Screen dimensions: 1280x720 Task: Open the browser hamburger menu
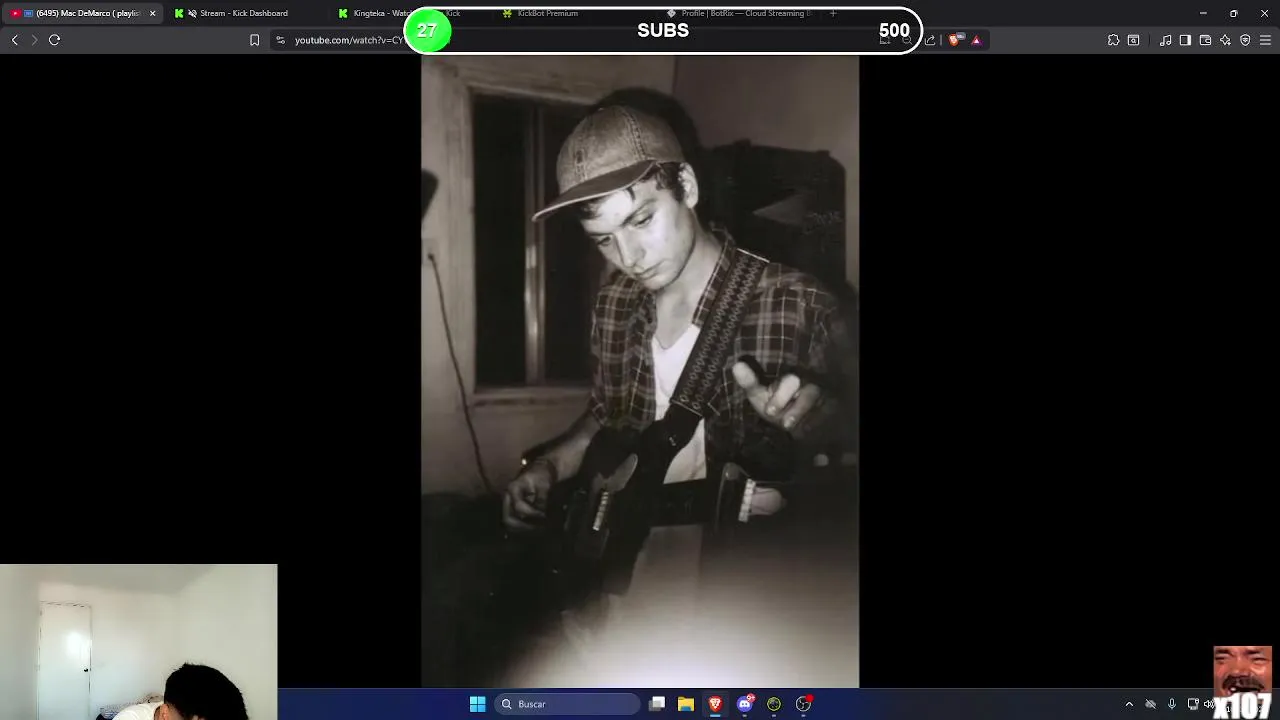point(1265,40)
